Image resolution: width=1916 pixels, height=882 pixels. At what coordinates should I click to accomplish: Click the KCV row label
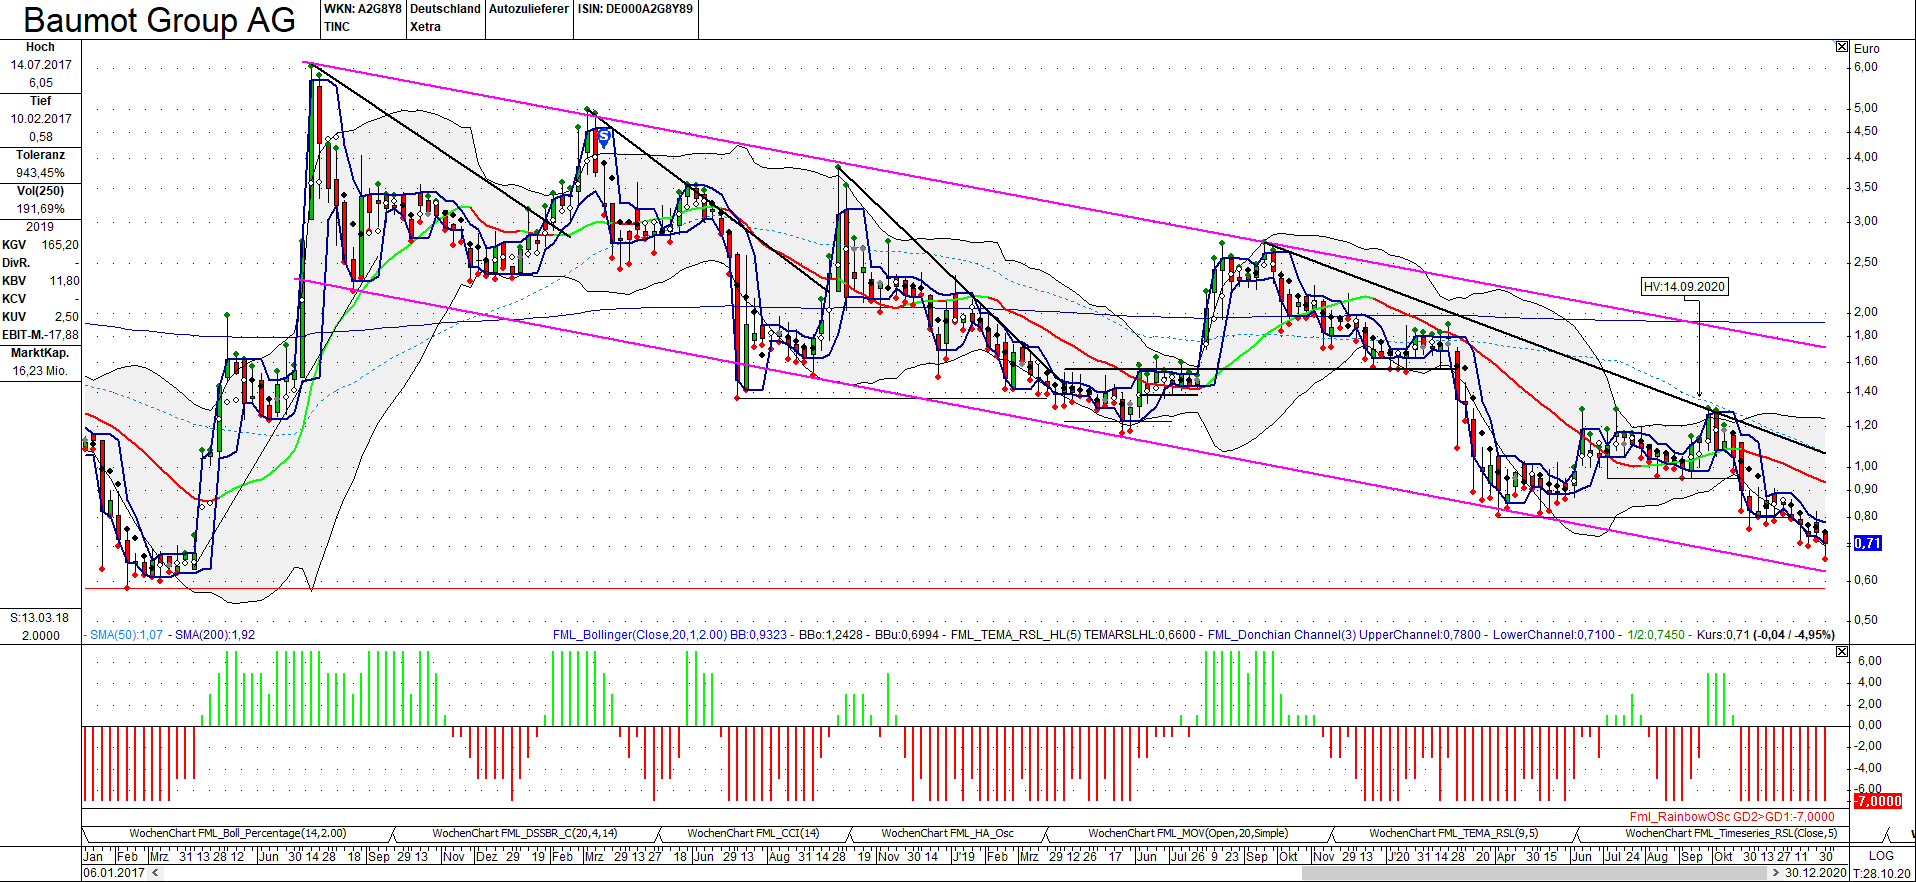pos(14,299)
